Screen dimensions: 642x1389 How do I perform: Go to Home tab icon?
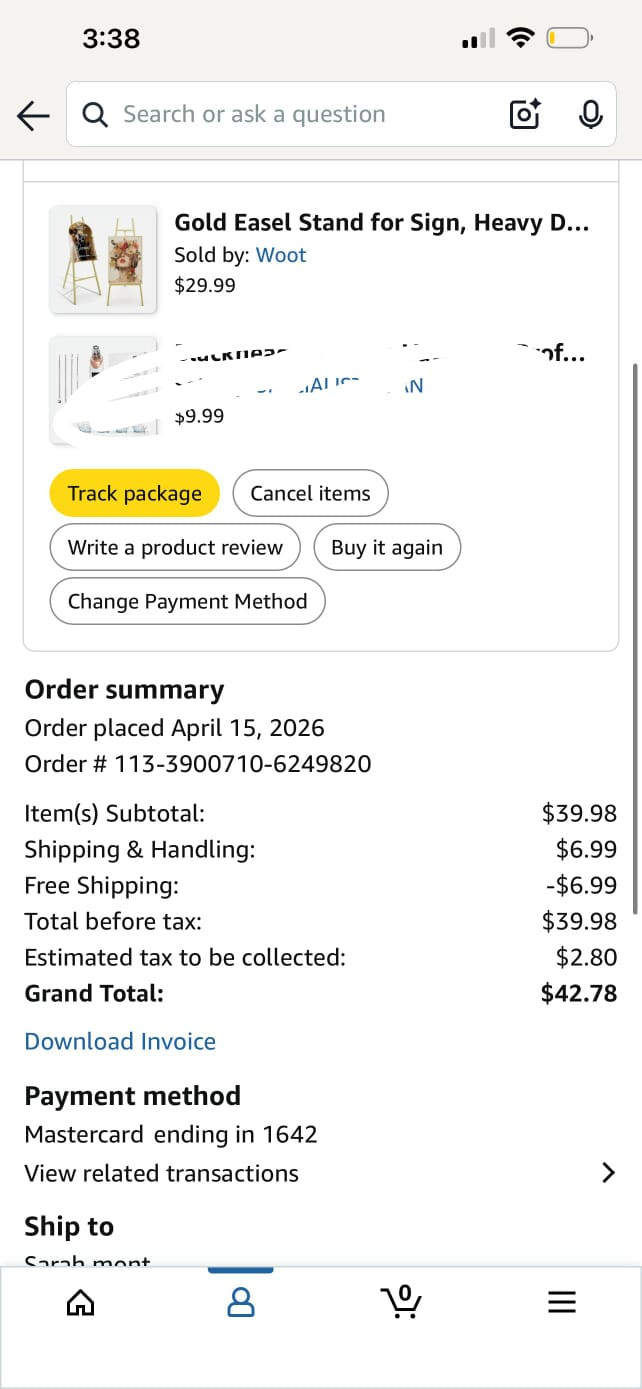tap(80, 1302)
